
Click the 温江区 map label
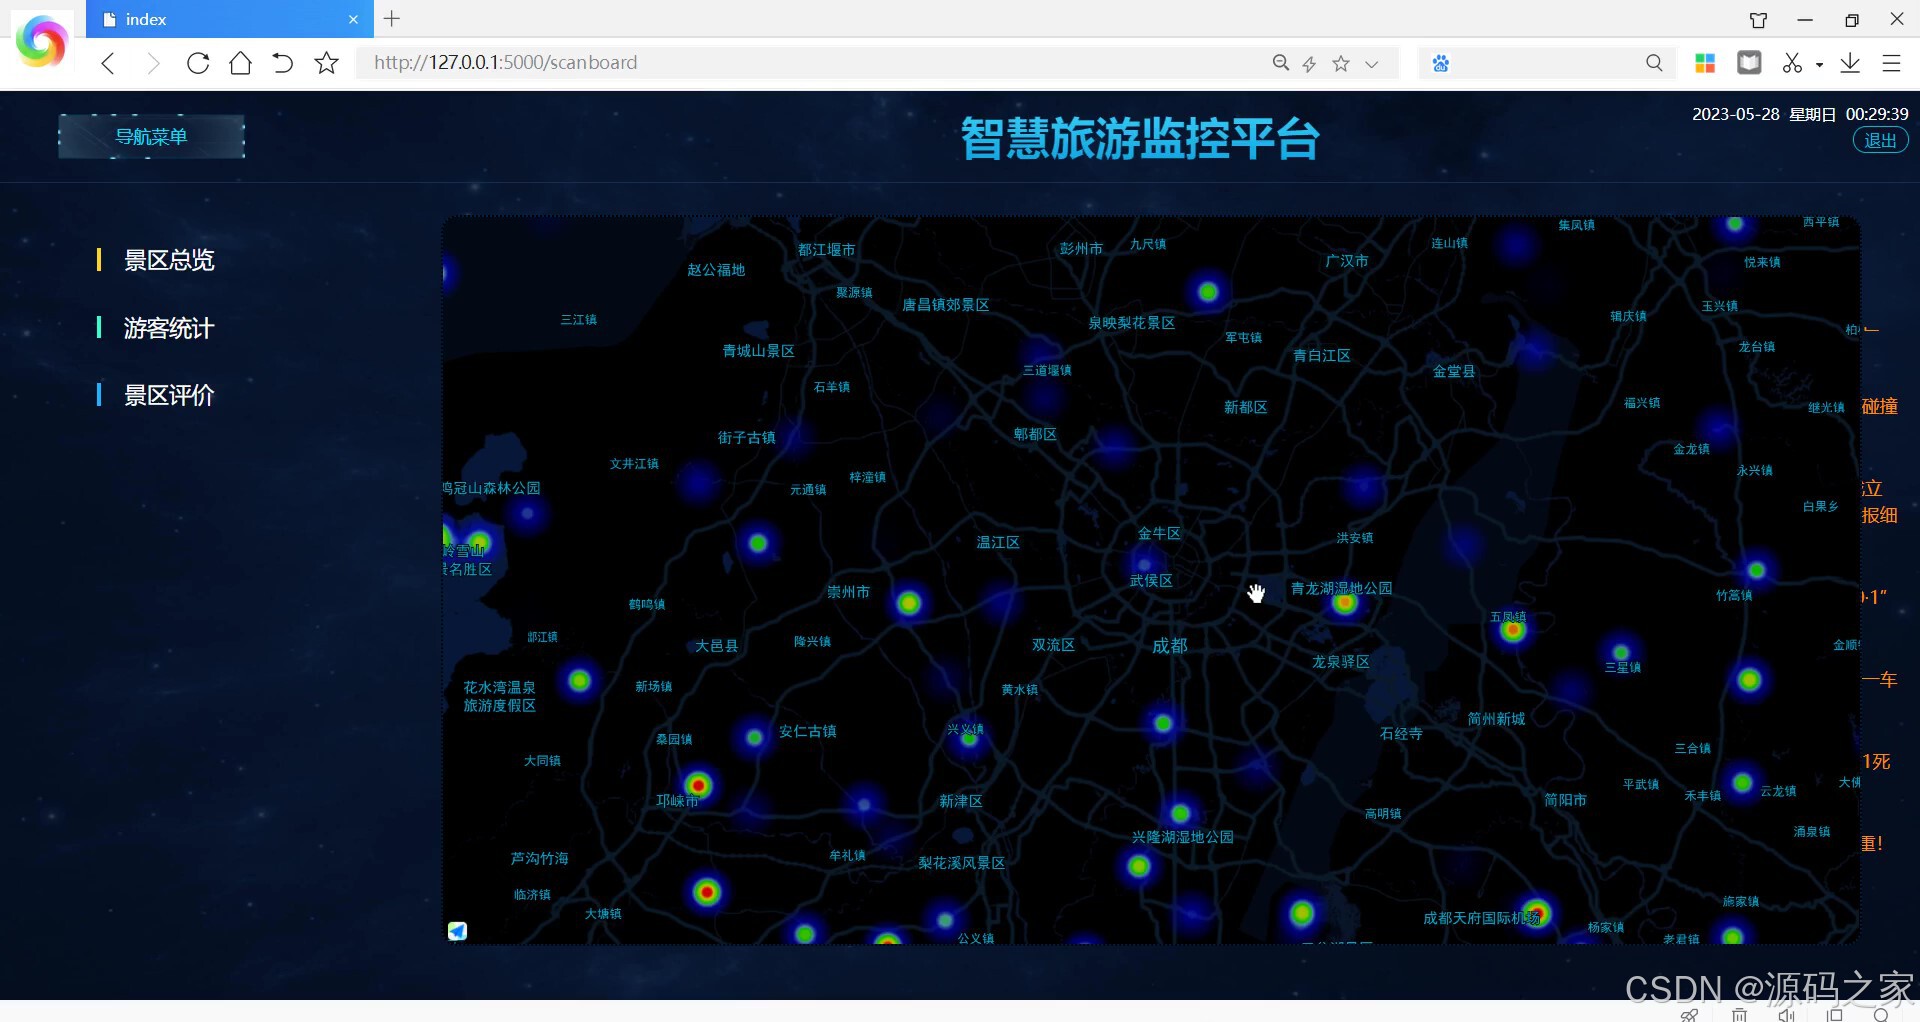[998, 542]
